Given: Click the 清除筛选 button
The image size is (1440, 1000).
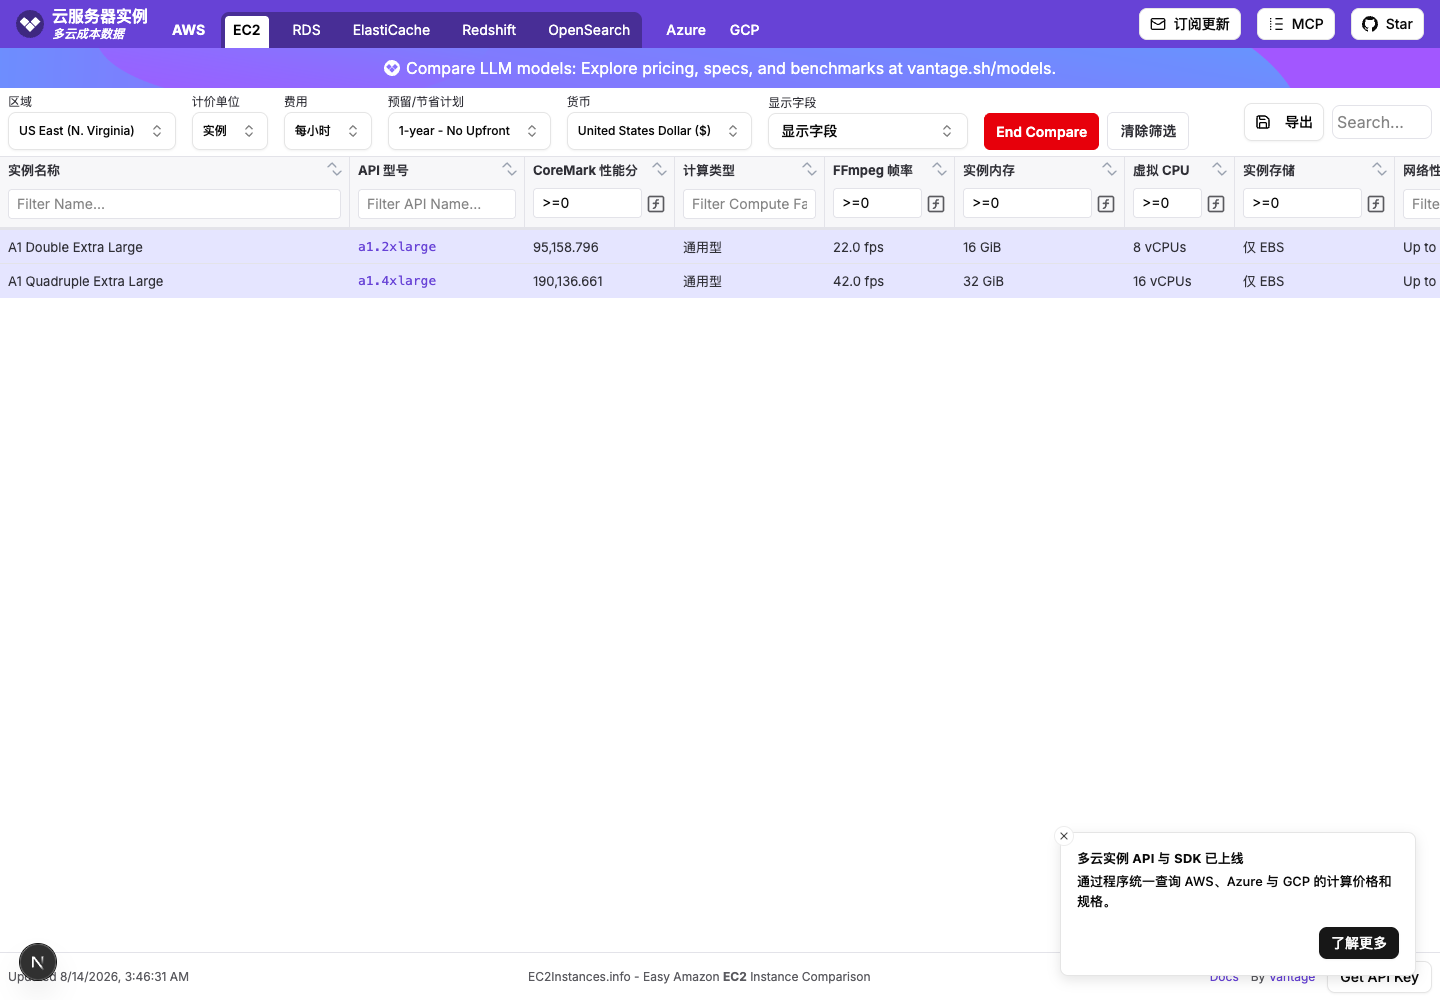Looking at the screenshot, I should (1148, 131).
